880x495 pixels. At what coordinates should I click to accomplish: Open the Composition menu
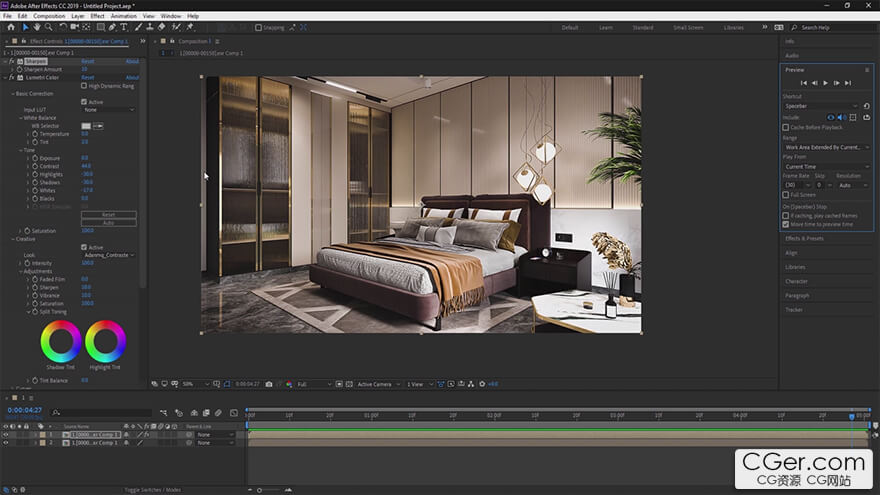(49, 16)
